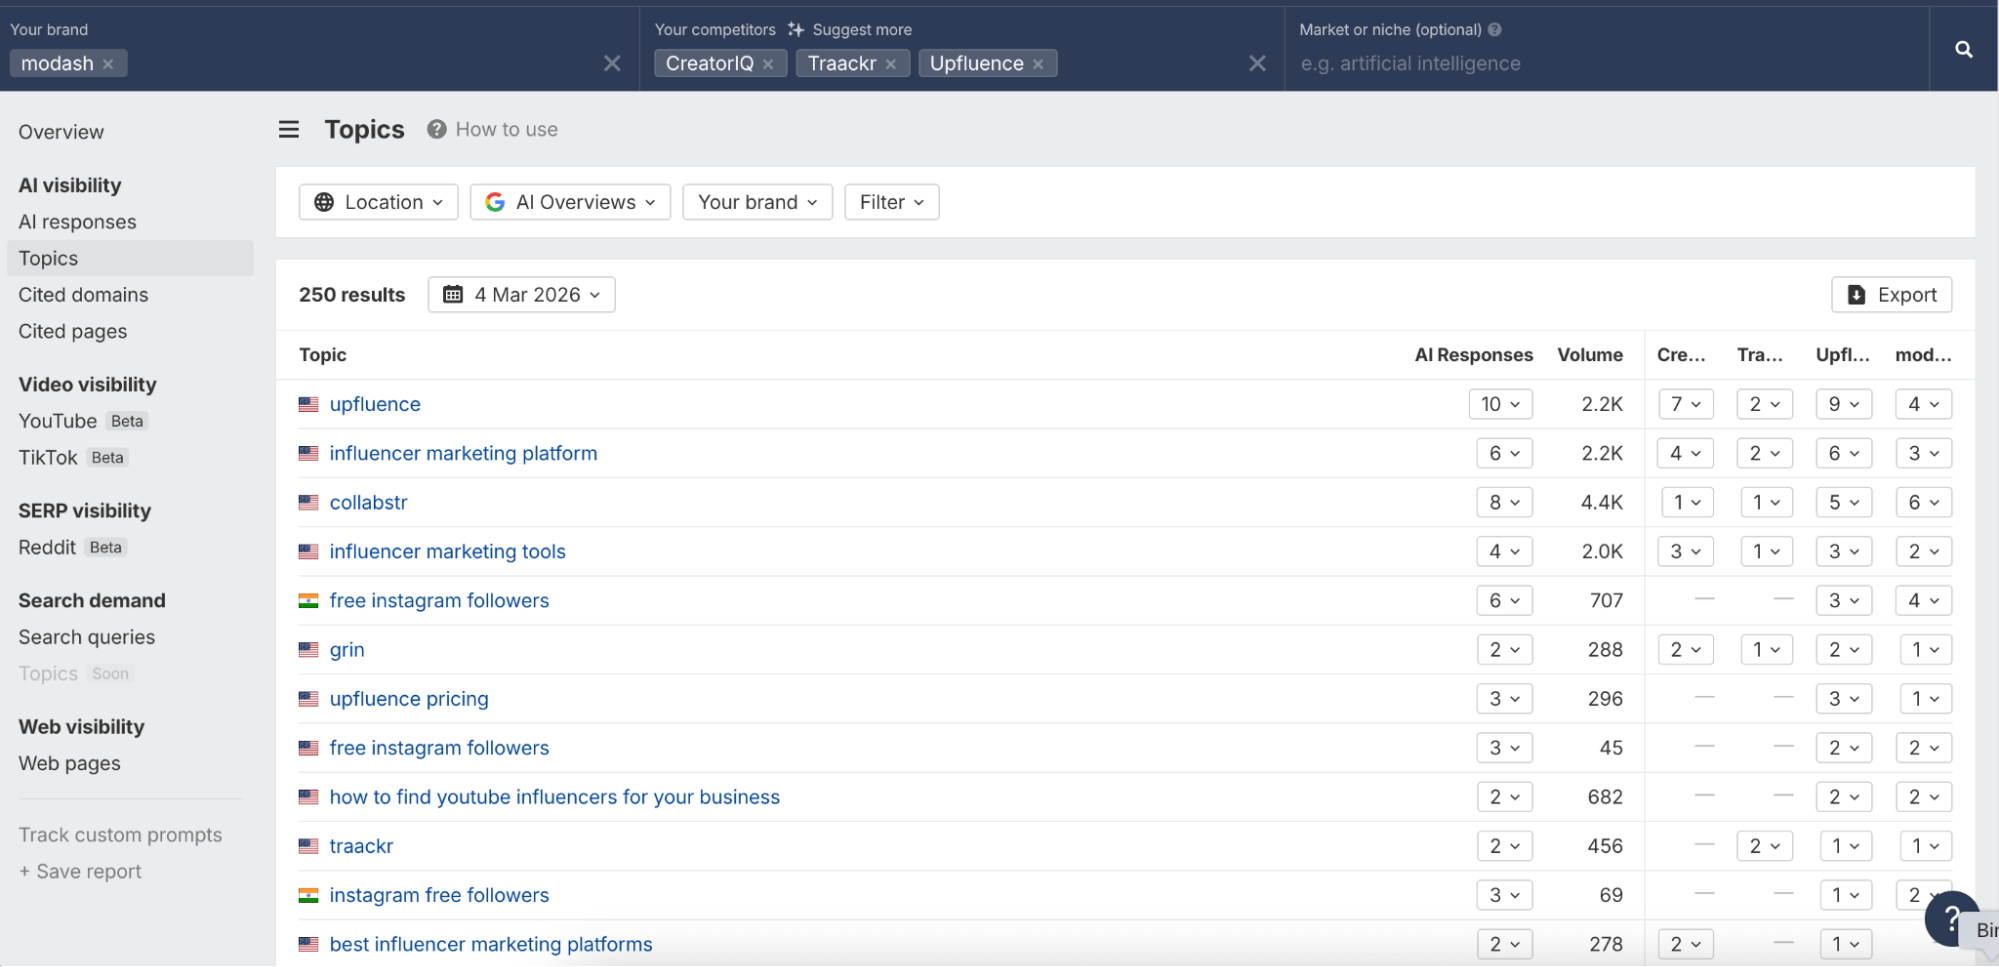The image size is (1999, 967).
Task: Sort by Volume column header
Action: click(x=1589, y=355)
